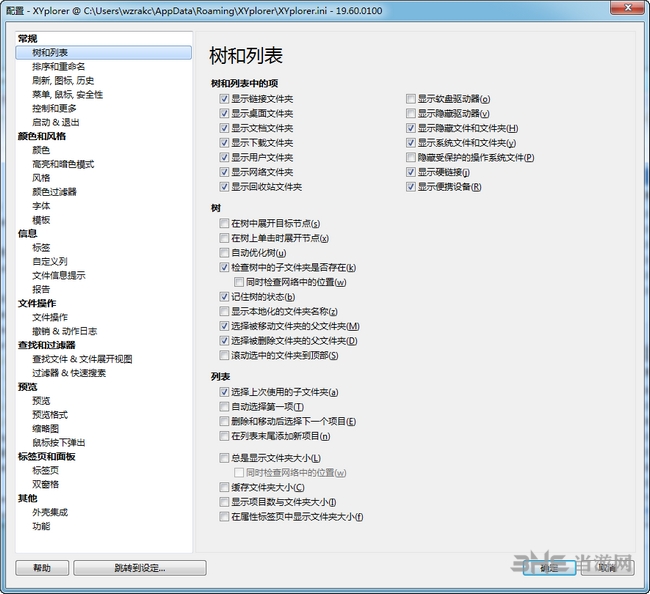Enable 总是显示文件夹大小 checkbox
The image size is (650, 594).
224,458
